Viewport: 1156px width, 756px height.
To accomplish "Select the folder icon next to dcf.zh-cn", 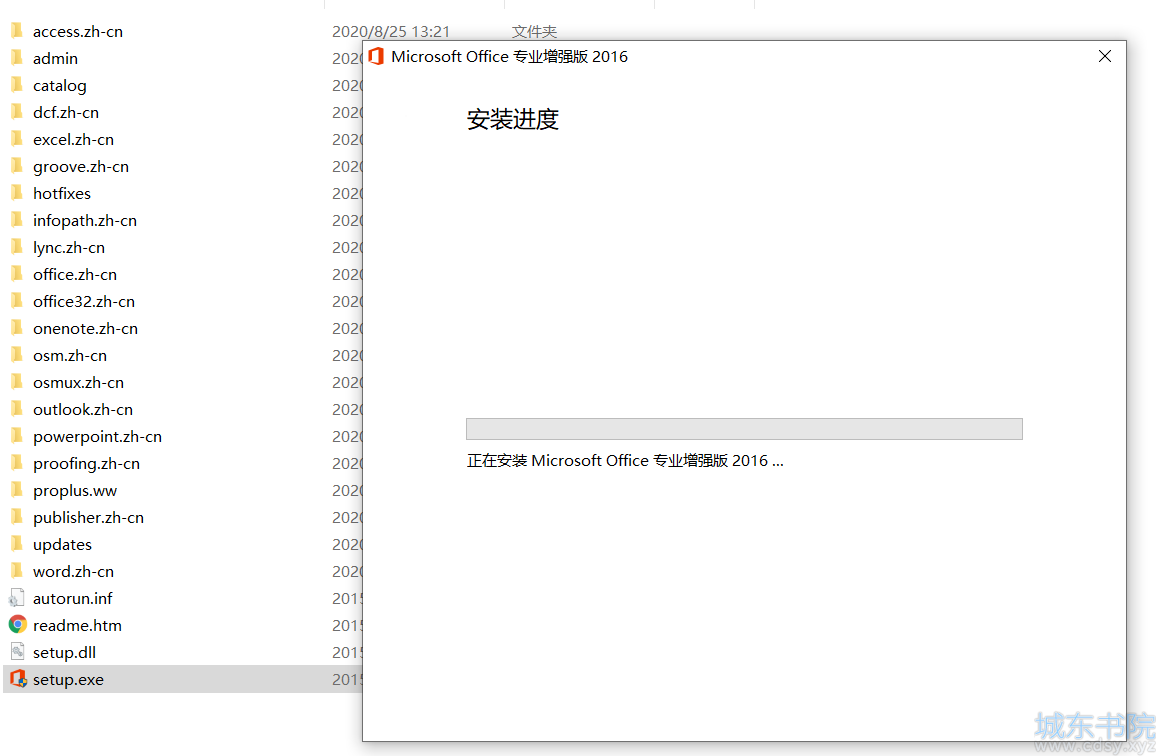I will coord(17,112).
